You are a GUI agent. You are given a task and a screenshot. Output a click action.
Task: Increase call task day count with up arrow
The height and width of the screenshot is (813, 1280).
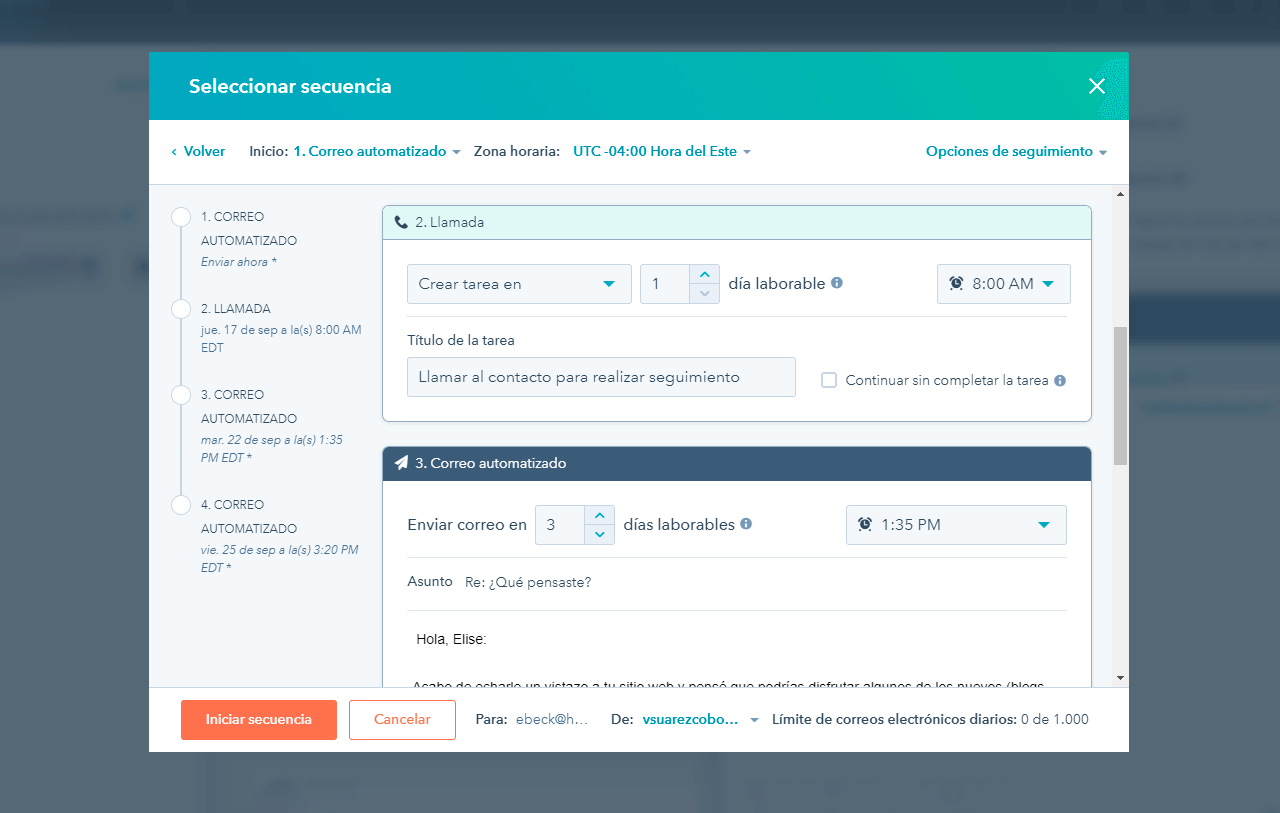(705, 274)
